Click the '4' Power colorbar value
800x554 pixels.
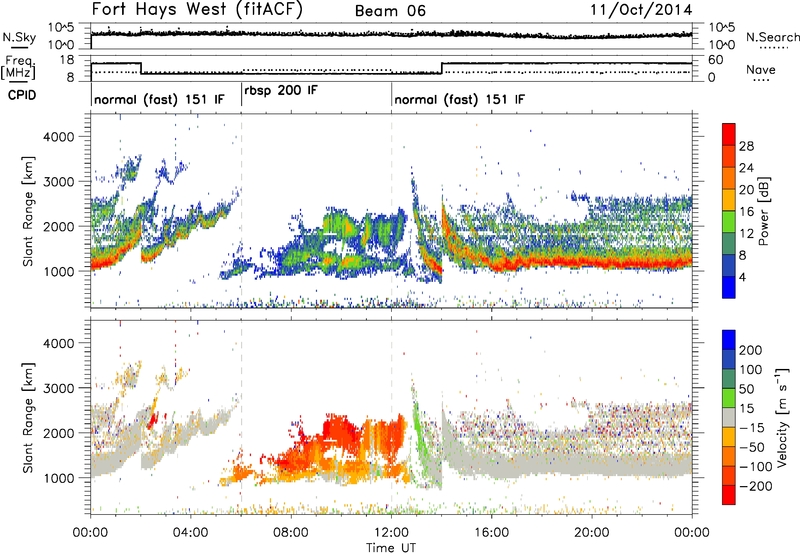tap(742, 277)
